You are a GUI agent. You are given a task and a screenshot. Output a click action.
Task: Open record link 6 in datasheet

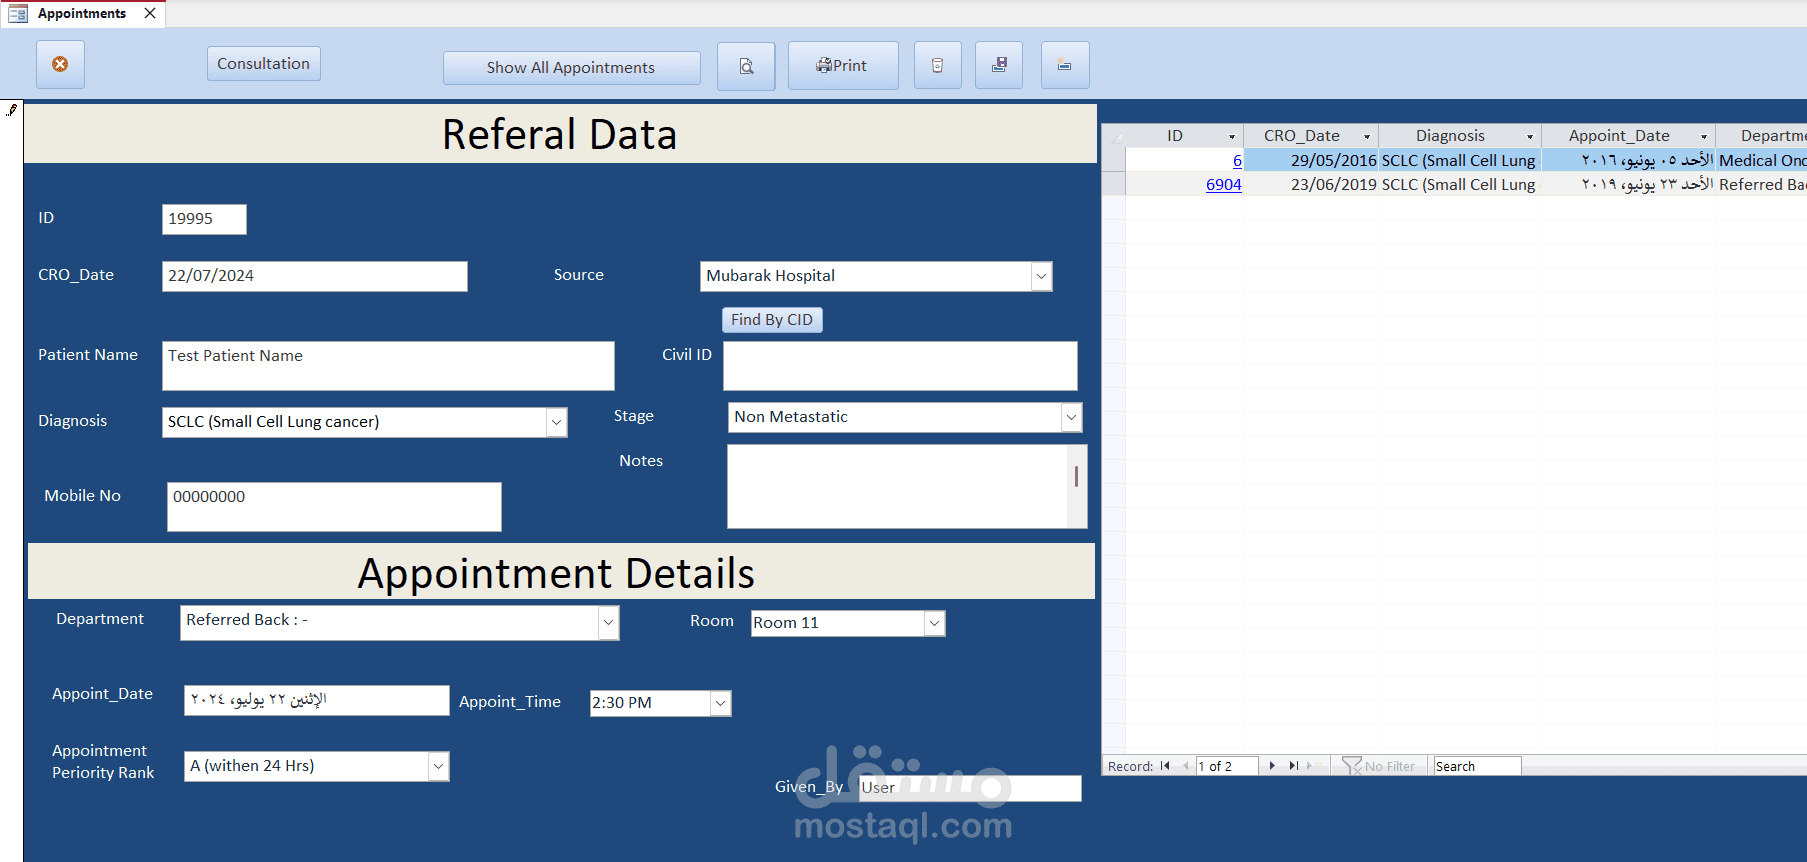[x=1237, y=161]
